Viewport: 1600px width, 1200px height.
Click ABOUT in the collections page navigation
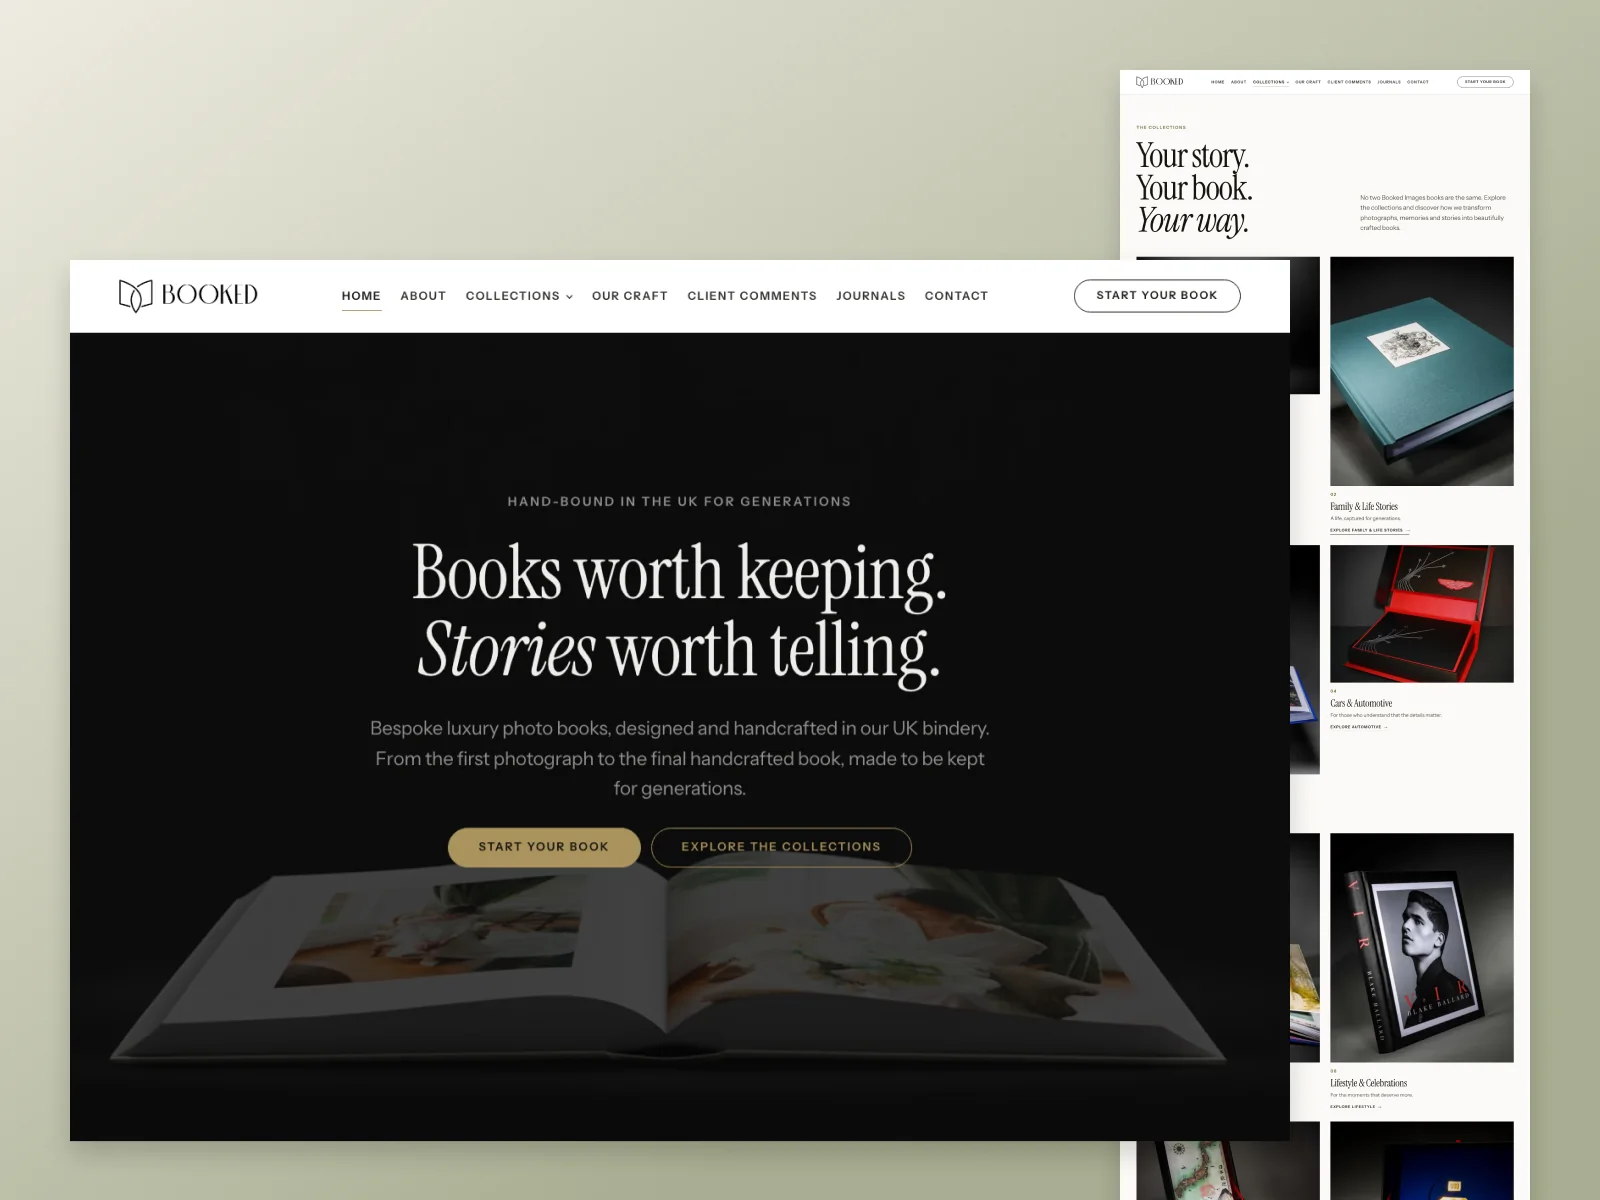1238,82
